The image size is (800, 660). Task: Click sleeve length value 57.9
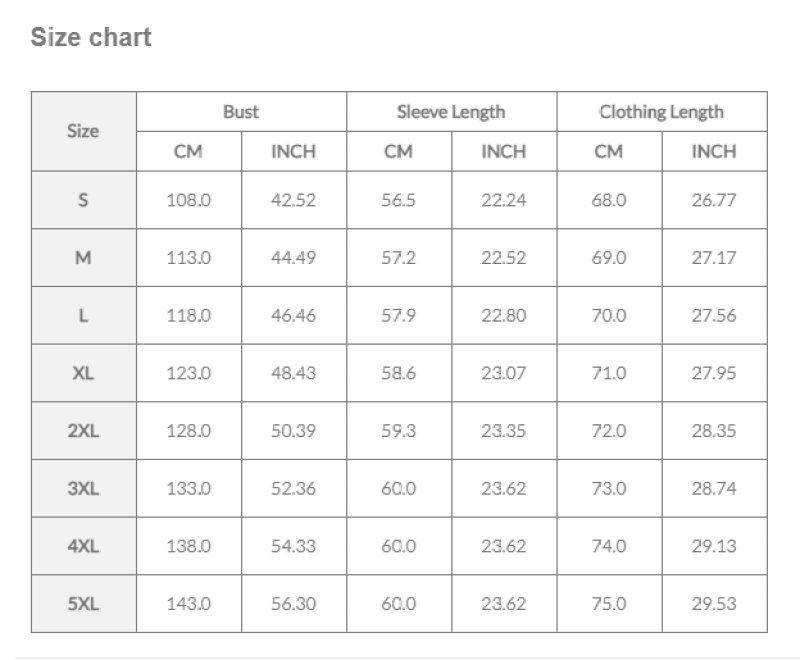(x=398, y=315)
